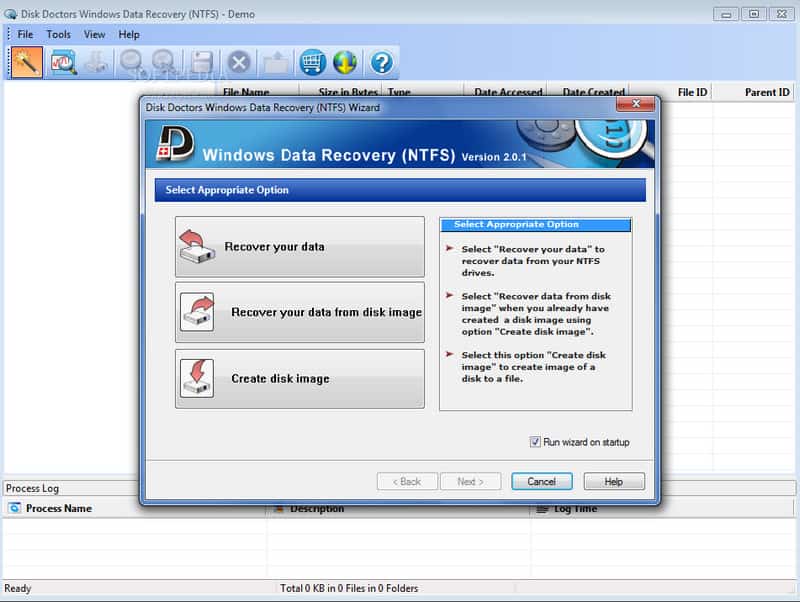Open the blue question mark help icon

(382, 63)
